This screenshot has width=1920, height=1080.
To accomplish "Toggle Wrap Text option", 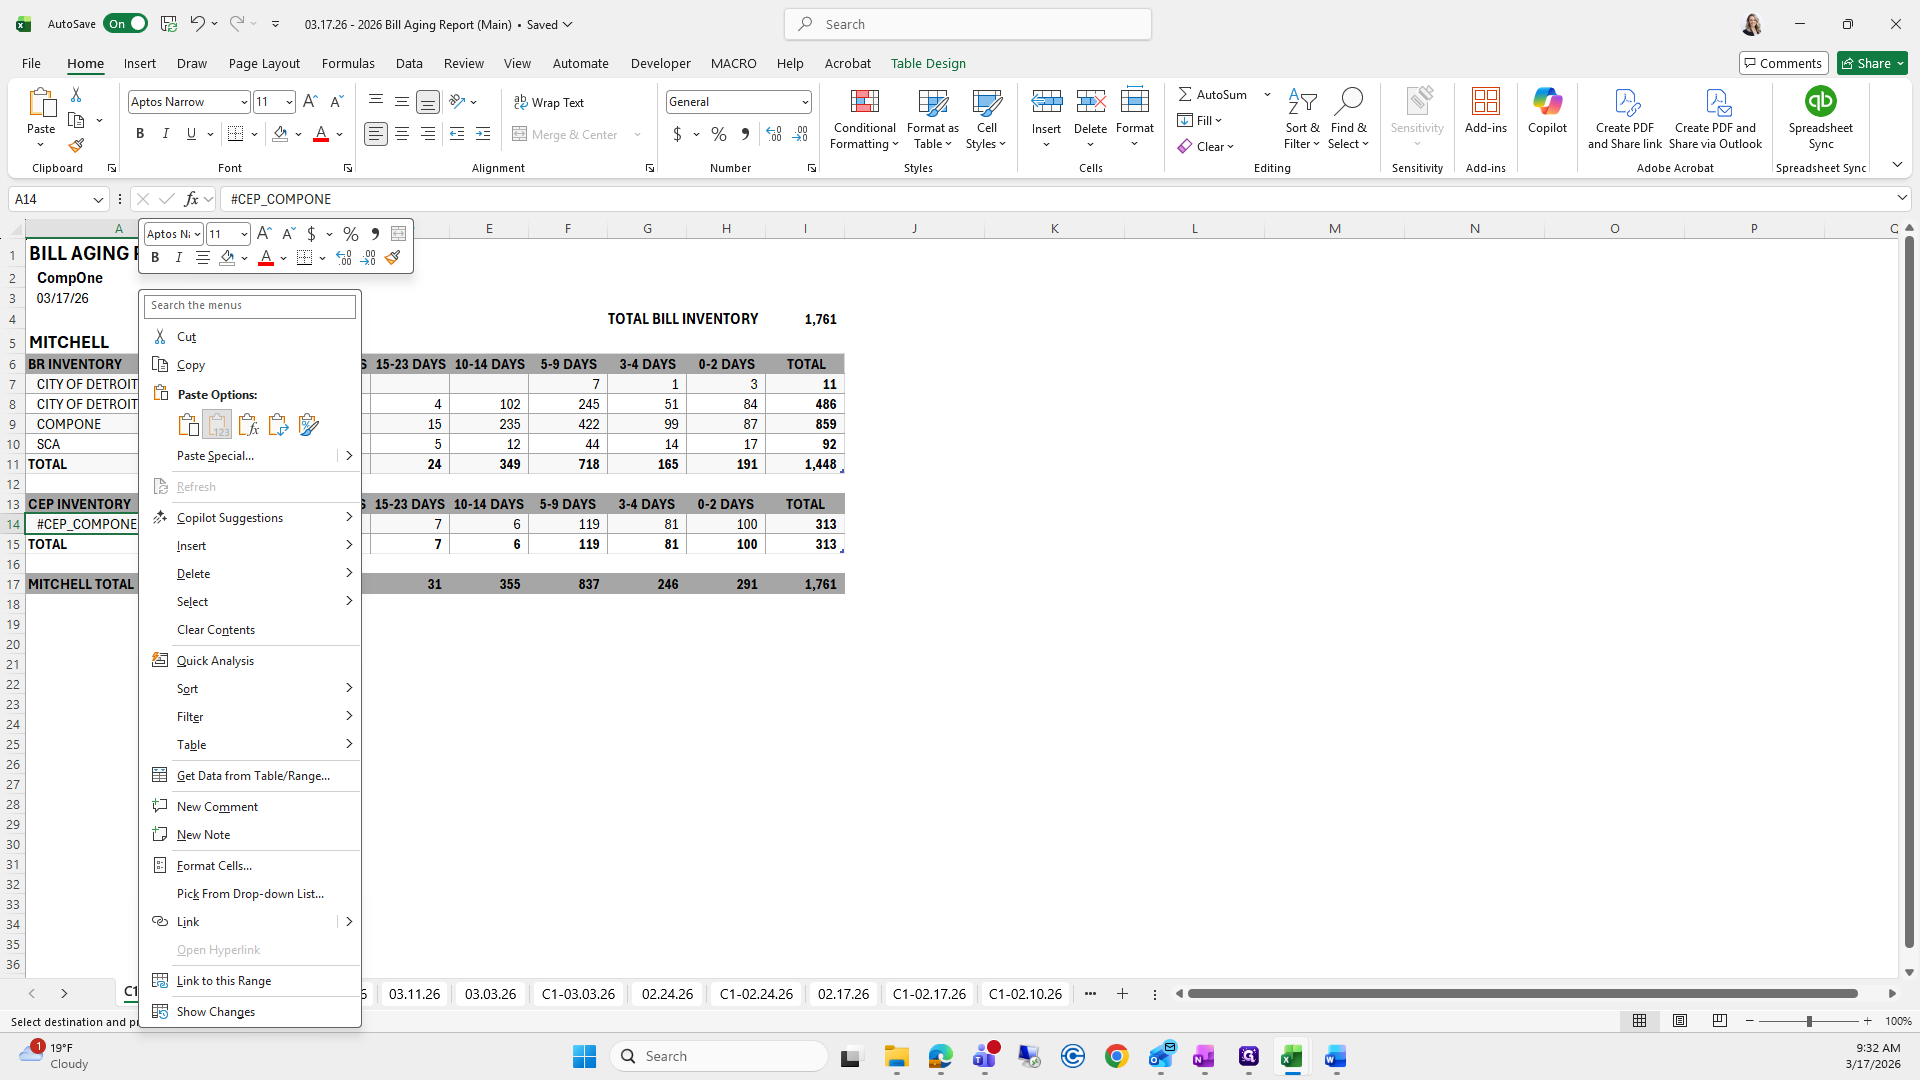I will (x=549, y=103).
